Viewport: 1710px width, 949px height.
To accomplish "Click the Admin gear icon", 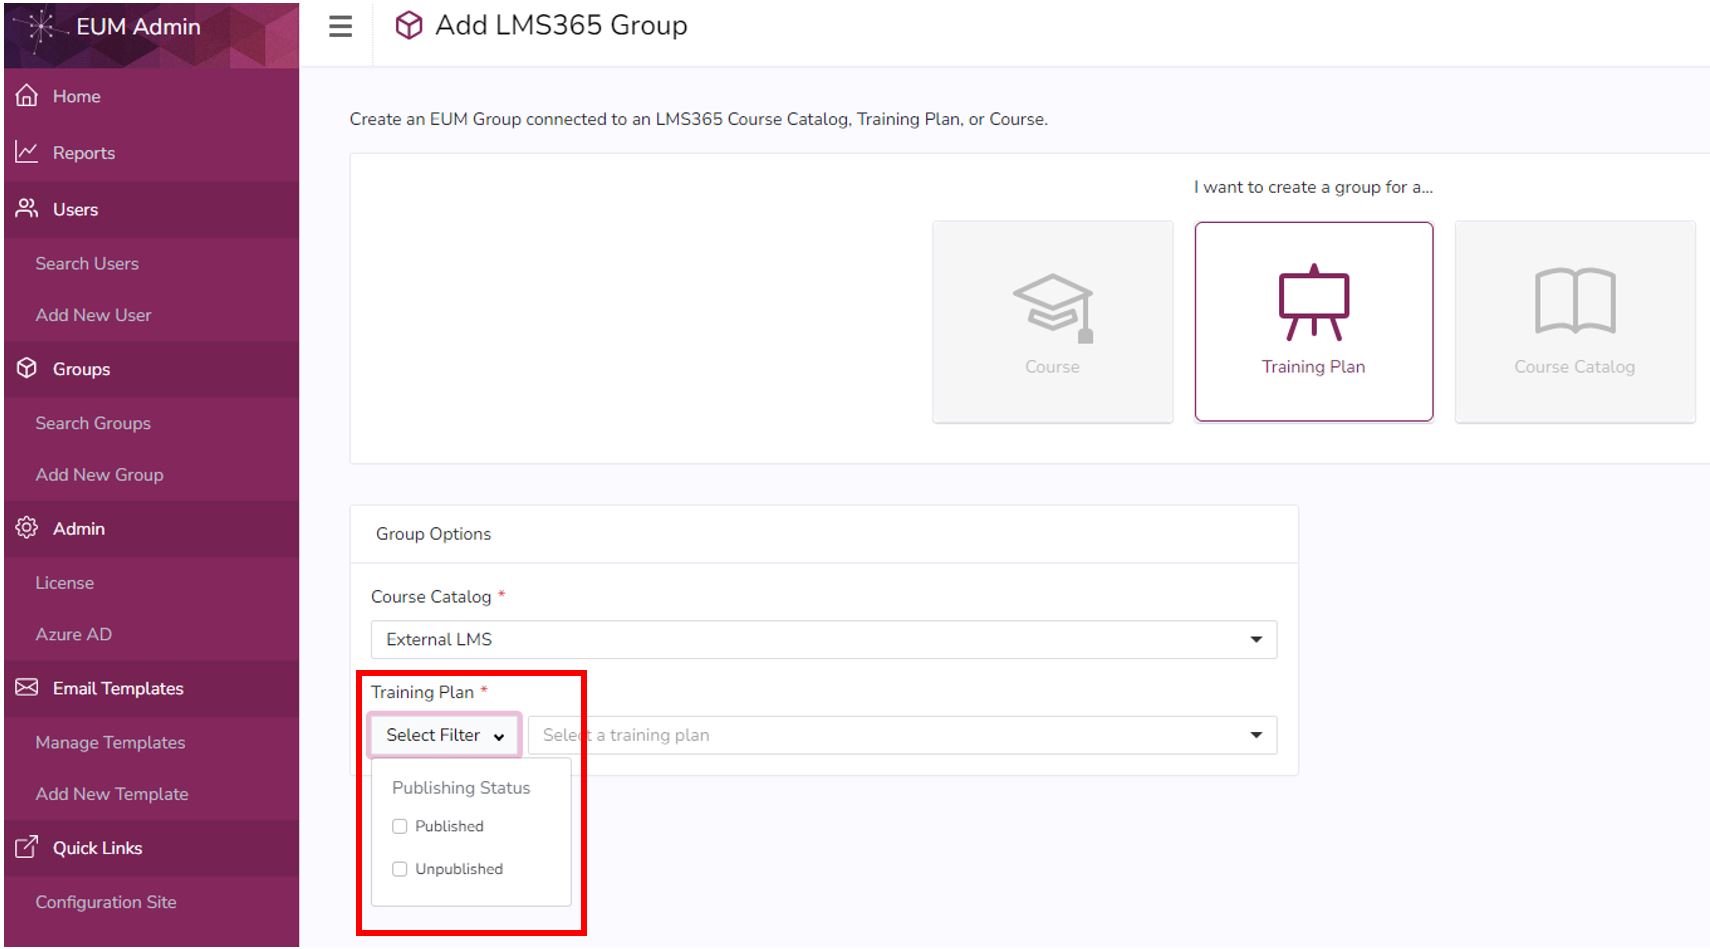I will coord(27,528).
